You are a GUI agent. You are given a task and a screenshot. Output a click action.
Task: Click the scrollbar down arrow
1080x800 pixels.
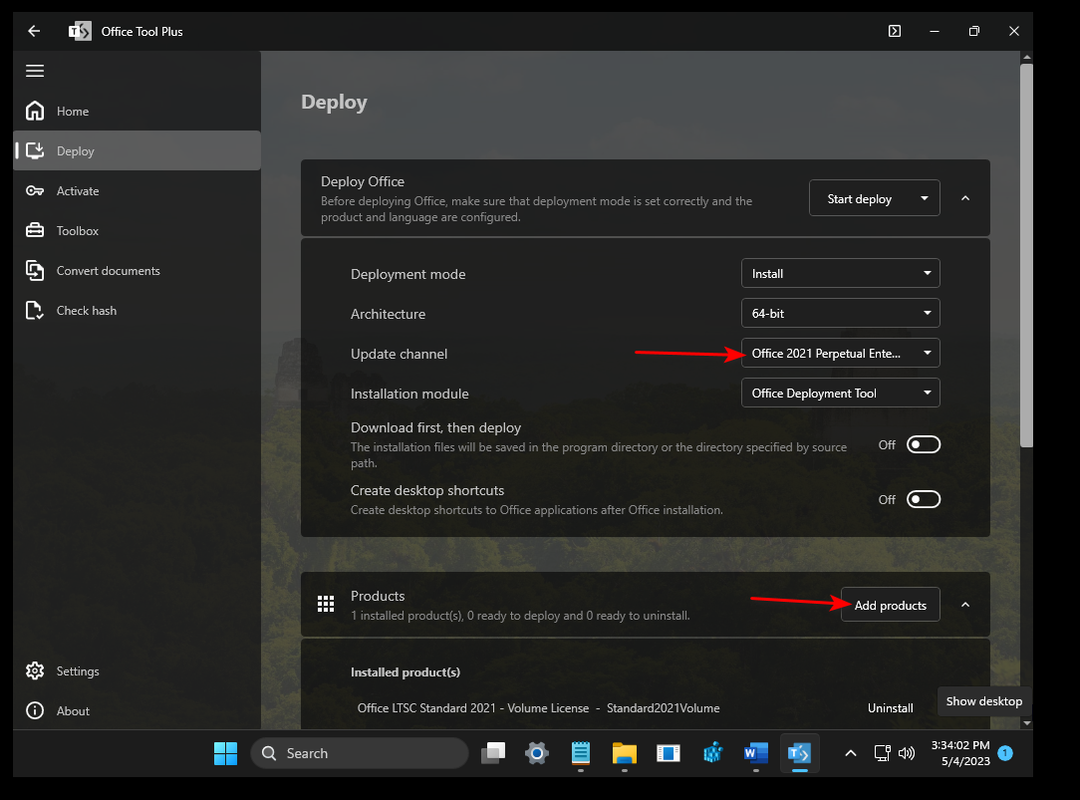[x=1027, y=723]
